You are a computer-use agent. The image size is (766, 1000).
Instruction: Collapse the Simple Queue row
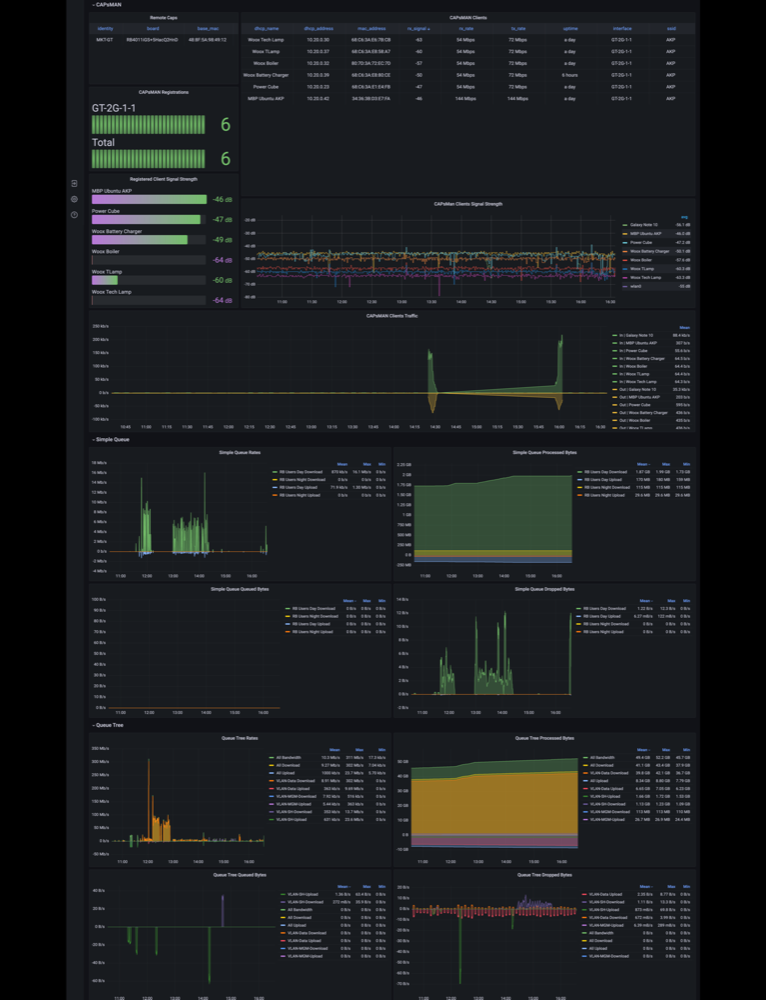110,439
